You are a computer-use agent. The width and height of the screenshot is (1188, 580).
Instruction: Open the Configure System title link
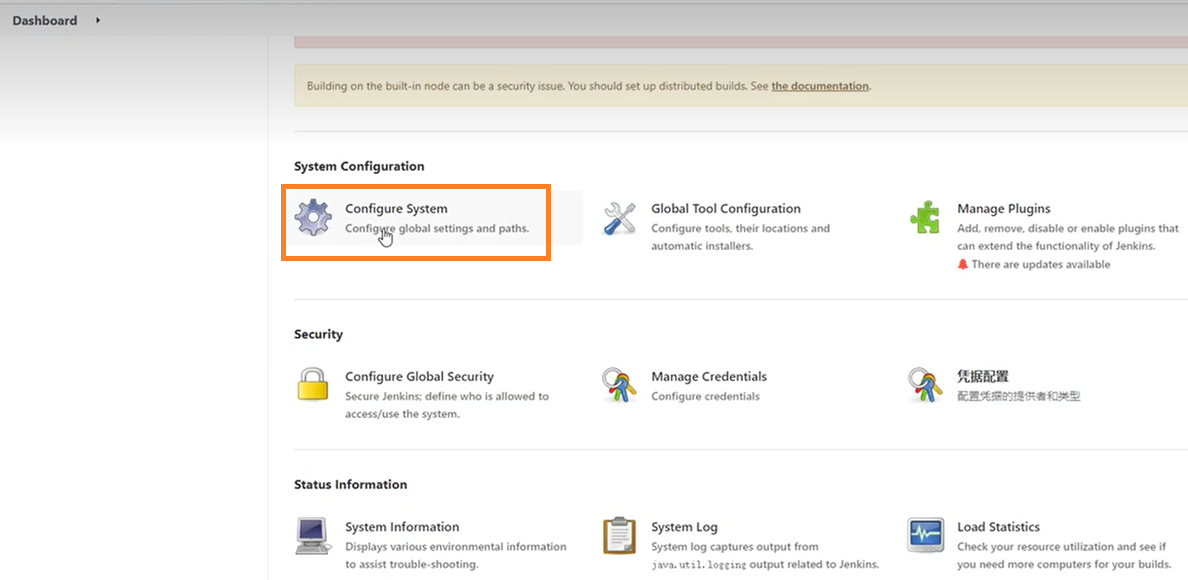pyautogui.click(x=396, y=208)
